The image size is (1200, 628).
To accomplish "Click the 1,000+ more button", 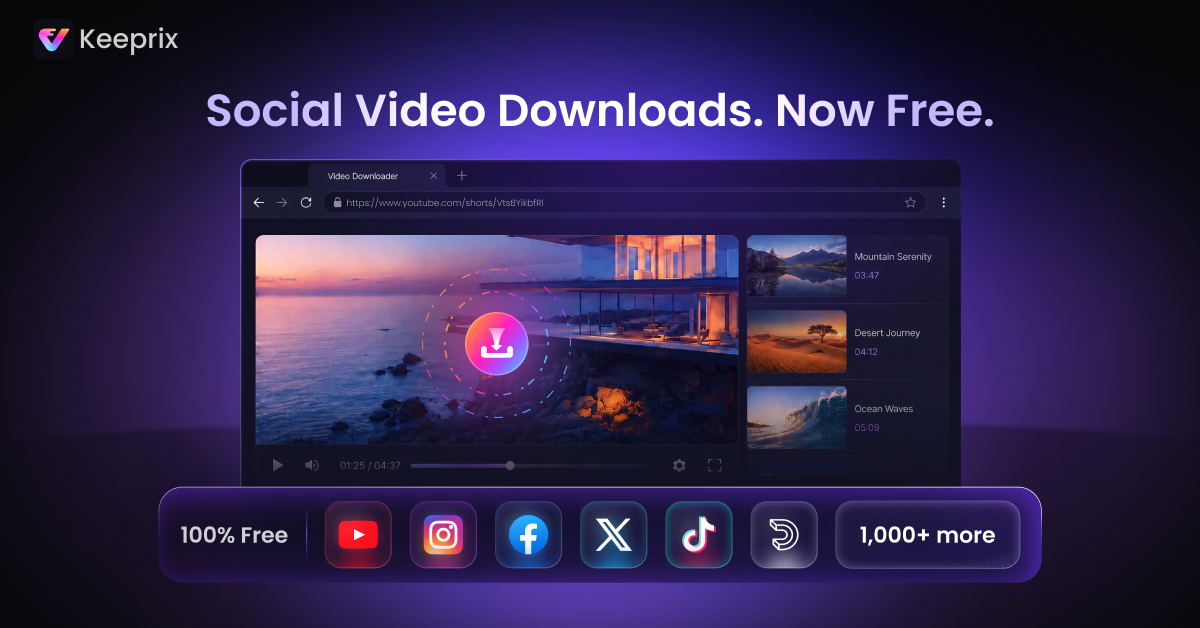I will 927,535.
